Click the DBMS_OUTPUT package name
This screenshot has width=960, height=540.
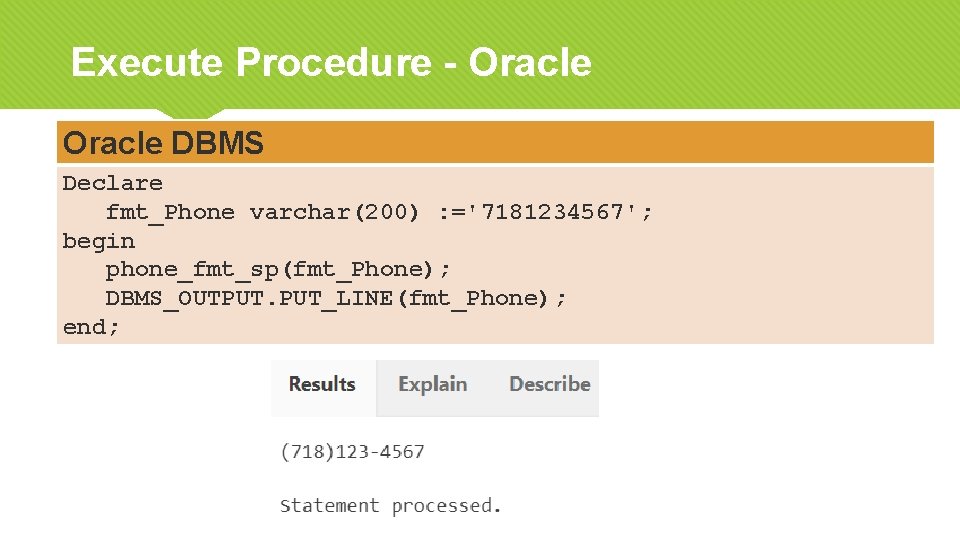click(184, 298)
